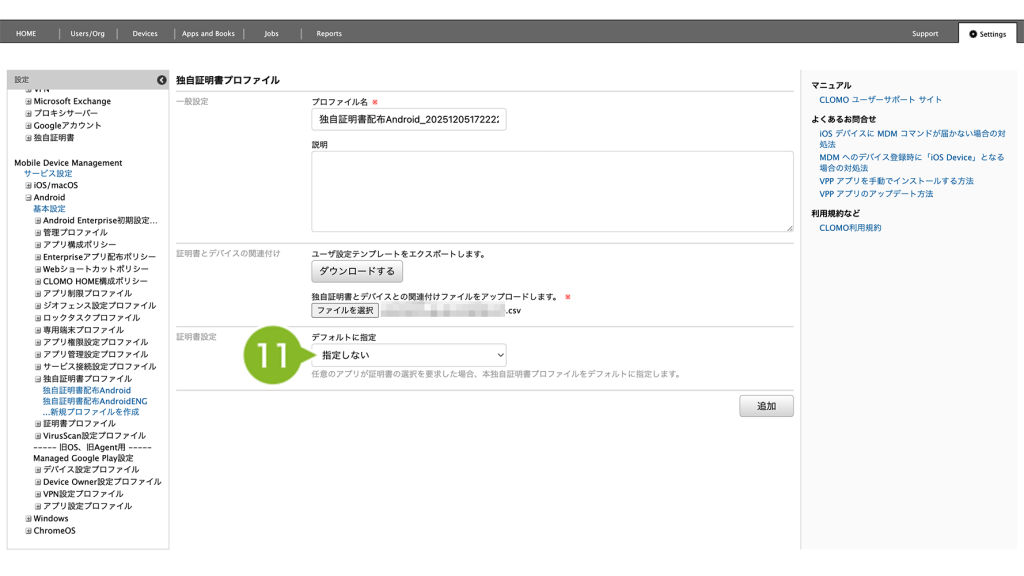Expand the iOS/macOS section
Viewport: 1024px width, 576px height.
click(29, 186)
